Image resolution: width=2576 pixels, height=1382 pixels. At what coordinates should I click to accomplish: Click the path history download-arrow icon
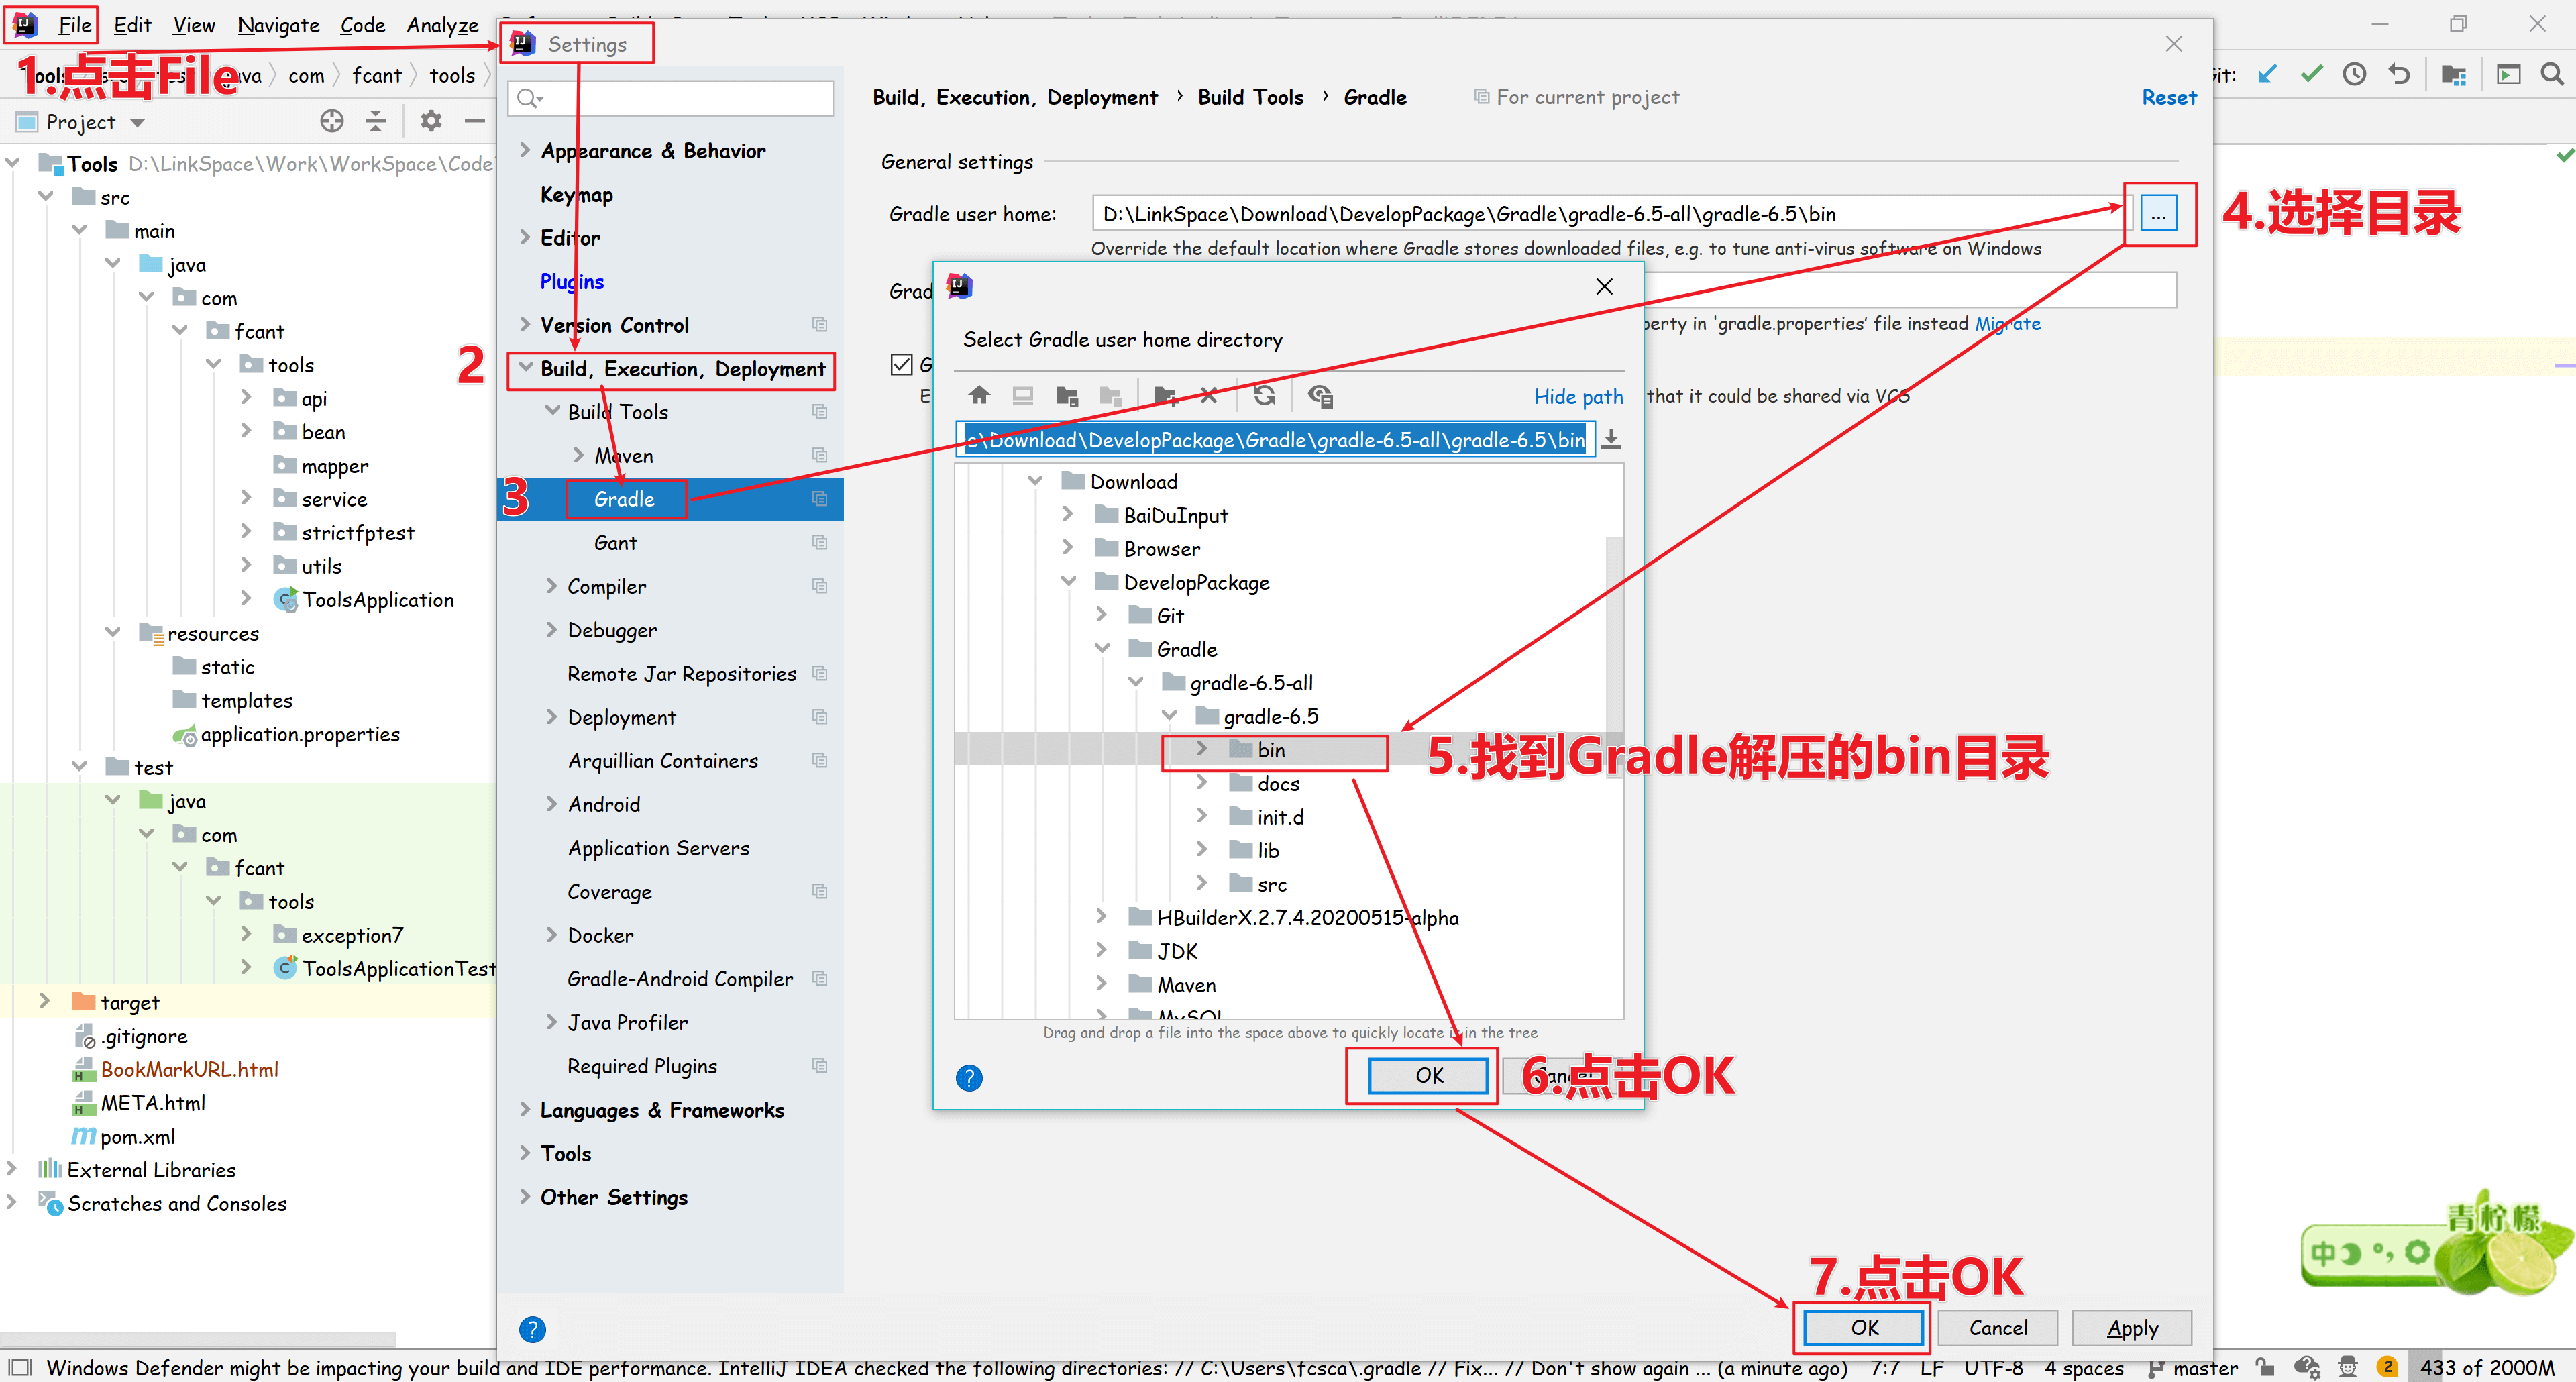(1611, 440)
